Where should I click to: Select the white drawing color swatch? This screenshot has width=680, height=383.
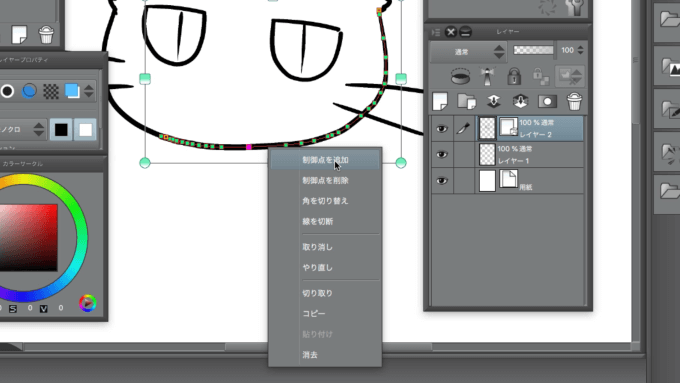(x=85, y=130)
